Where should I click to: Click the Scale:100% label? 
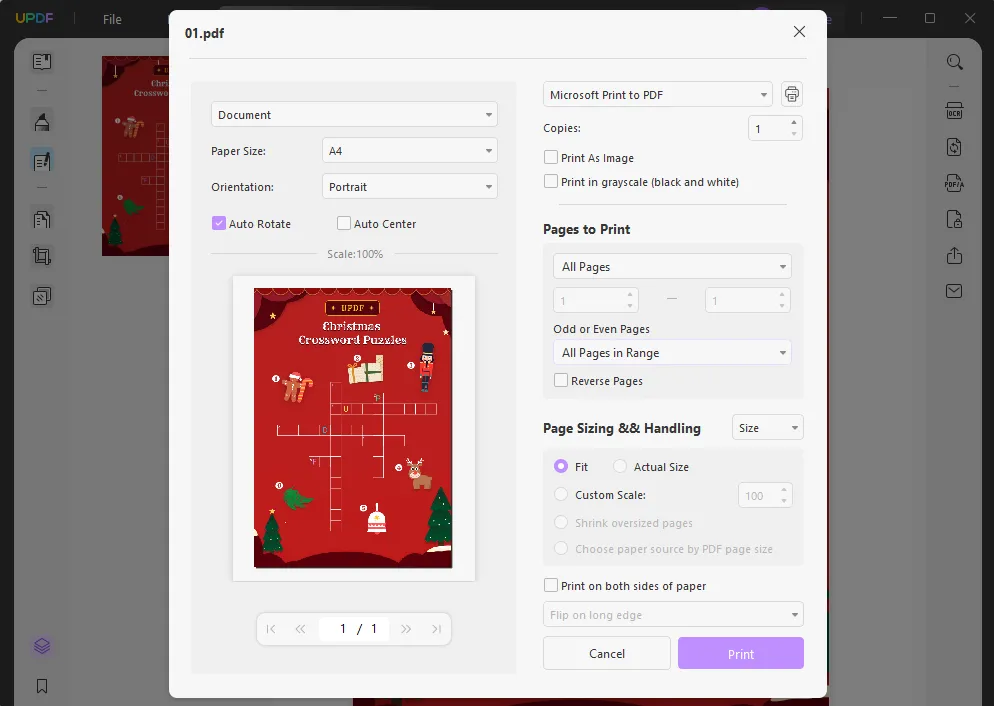point(355,254)
